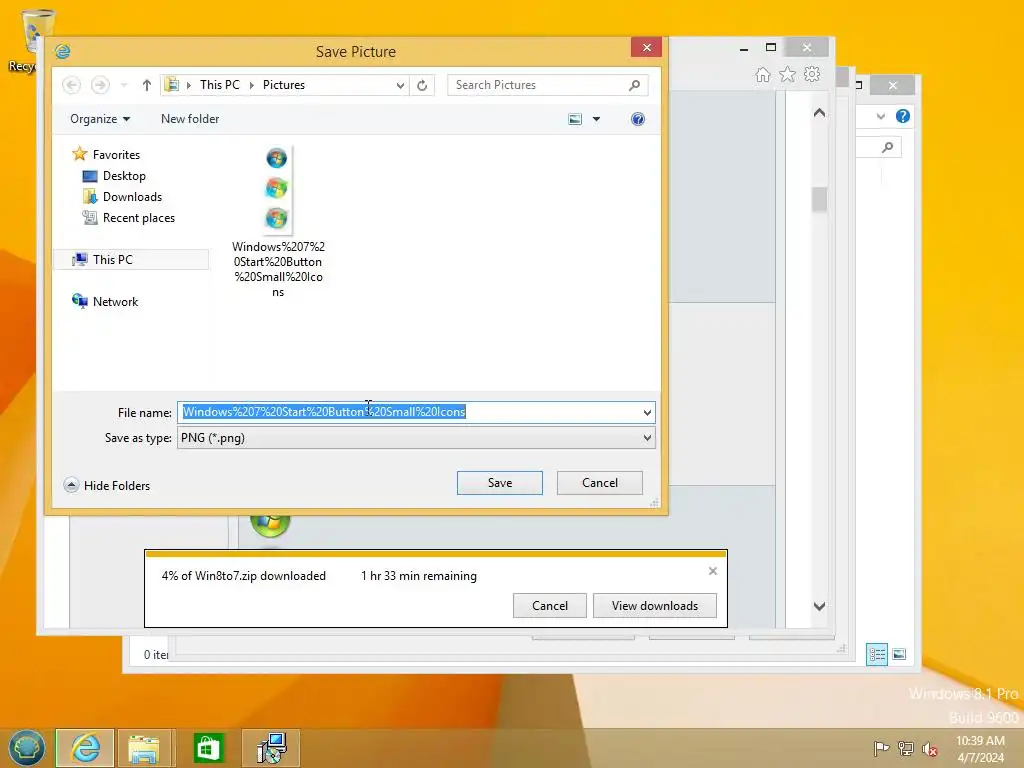Screen dimensions: 1024x768
Task: Select the Windows 7 Start Button Icons thumbnail
Action: tap(278, 222)
